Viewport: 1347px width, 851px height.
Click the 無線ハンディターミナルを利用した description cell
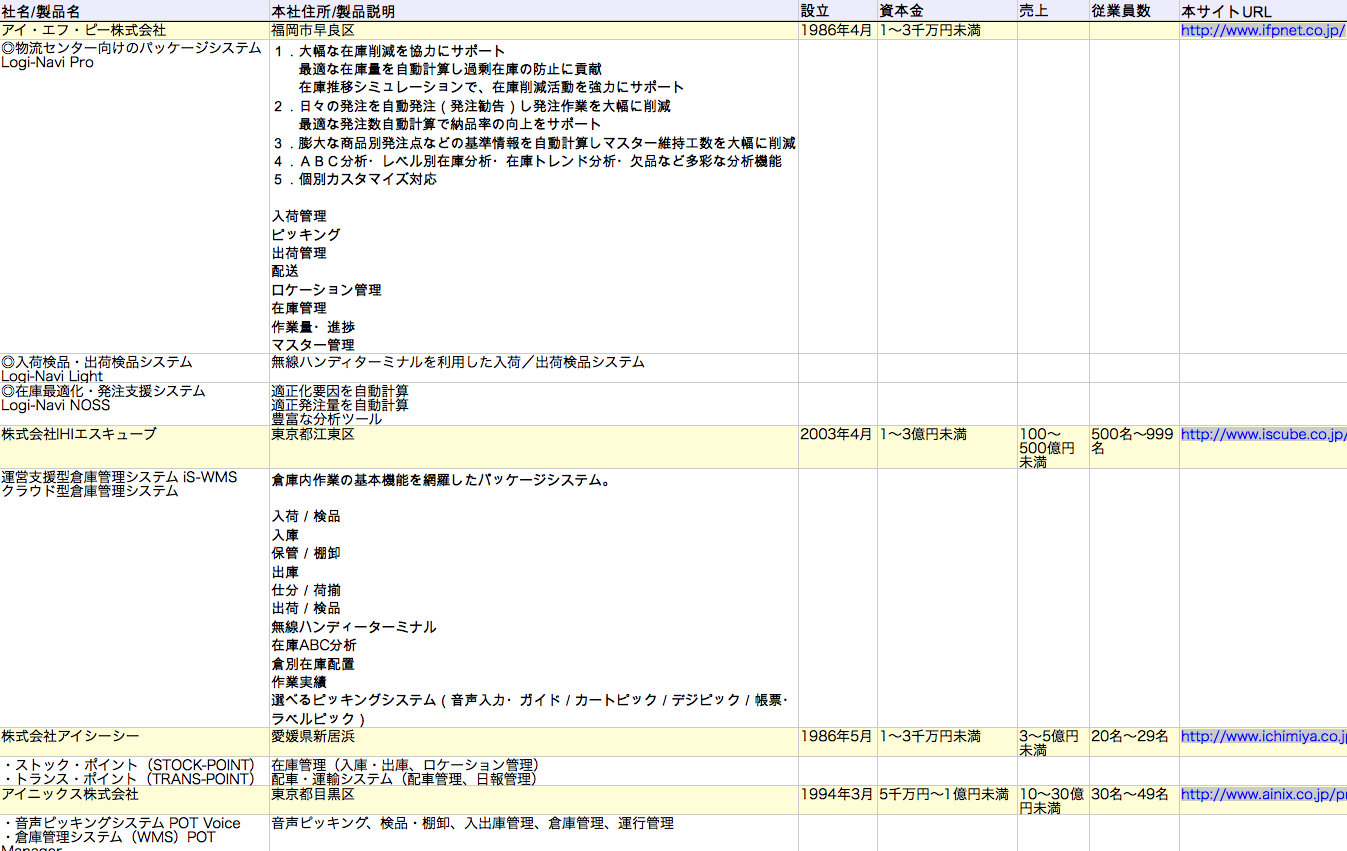coord(534,369)
